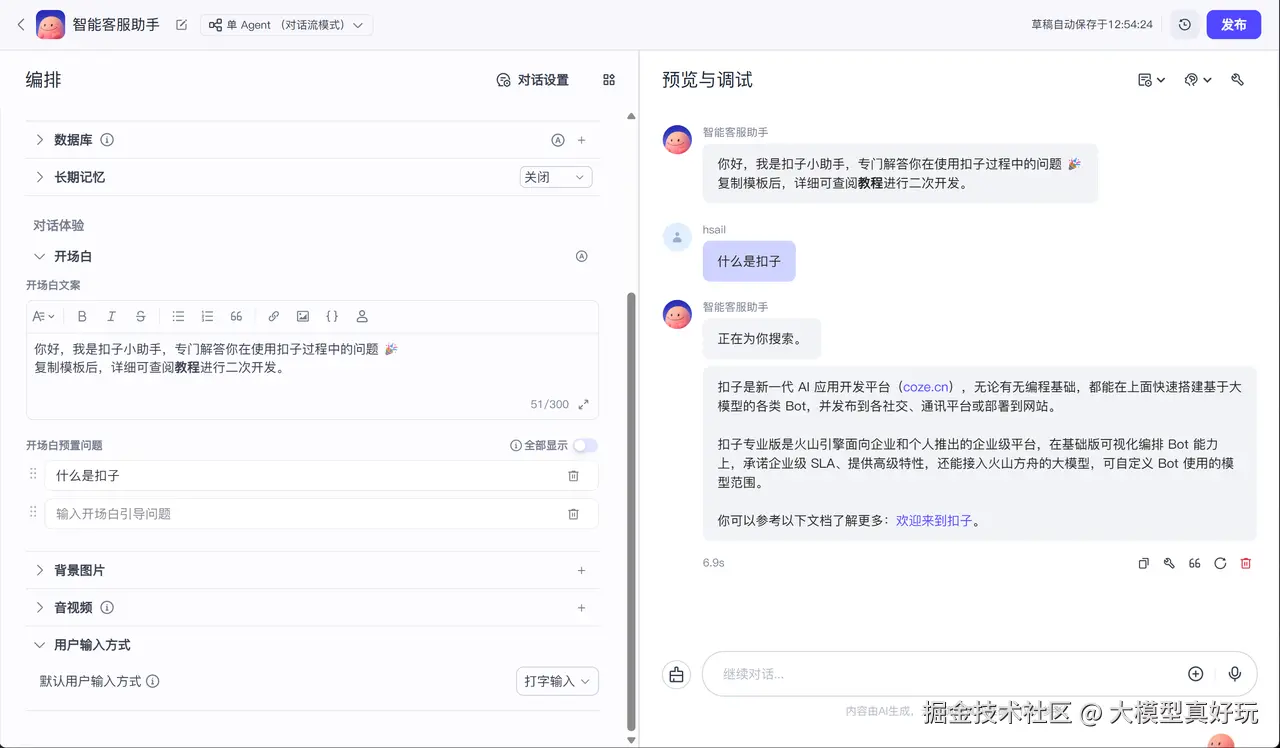Open the 欢迎来到扣子 document link
The image size is (1280, 748).
point(934,521)
